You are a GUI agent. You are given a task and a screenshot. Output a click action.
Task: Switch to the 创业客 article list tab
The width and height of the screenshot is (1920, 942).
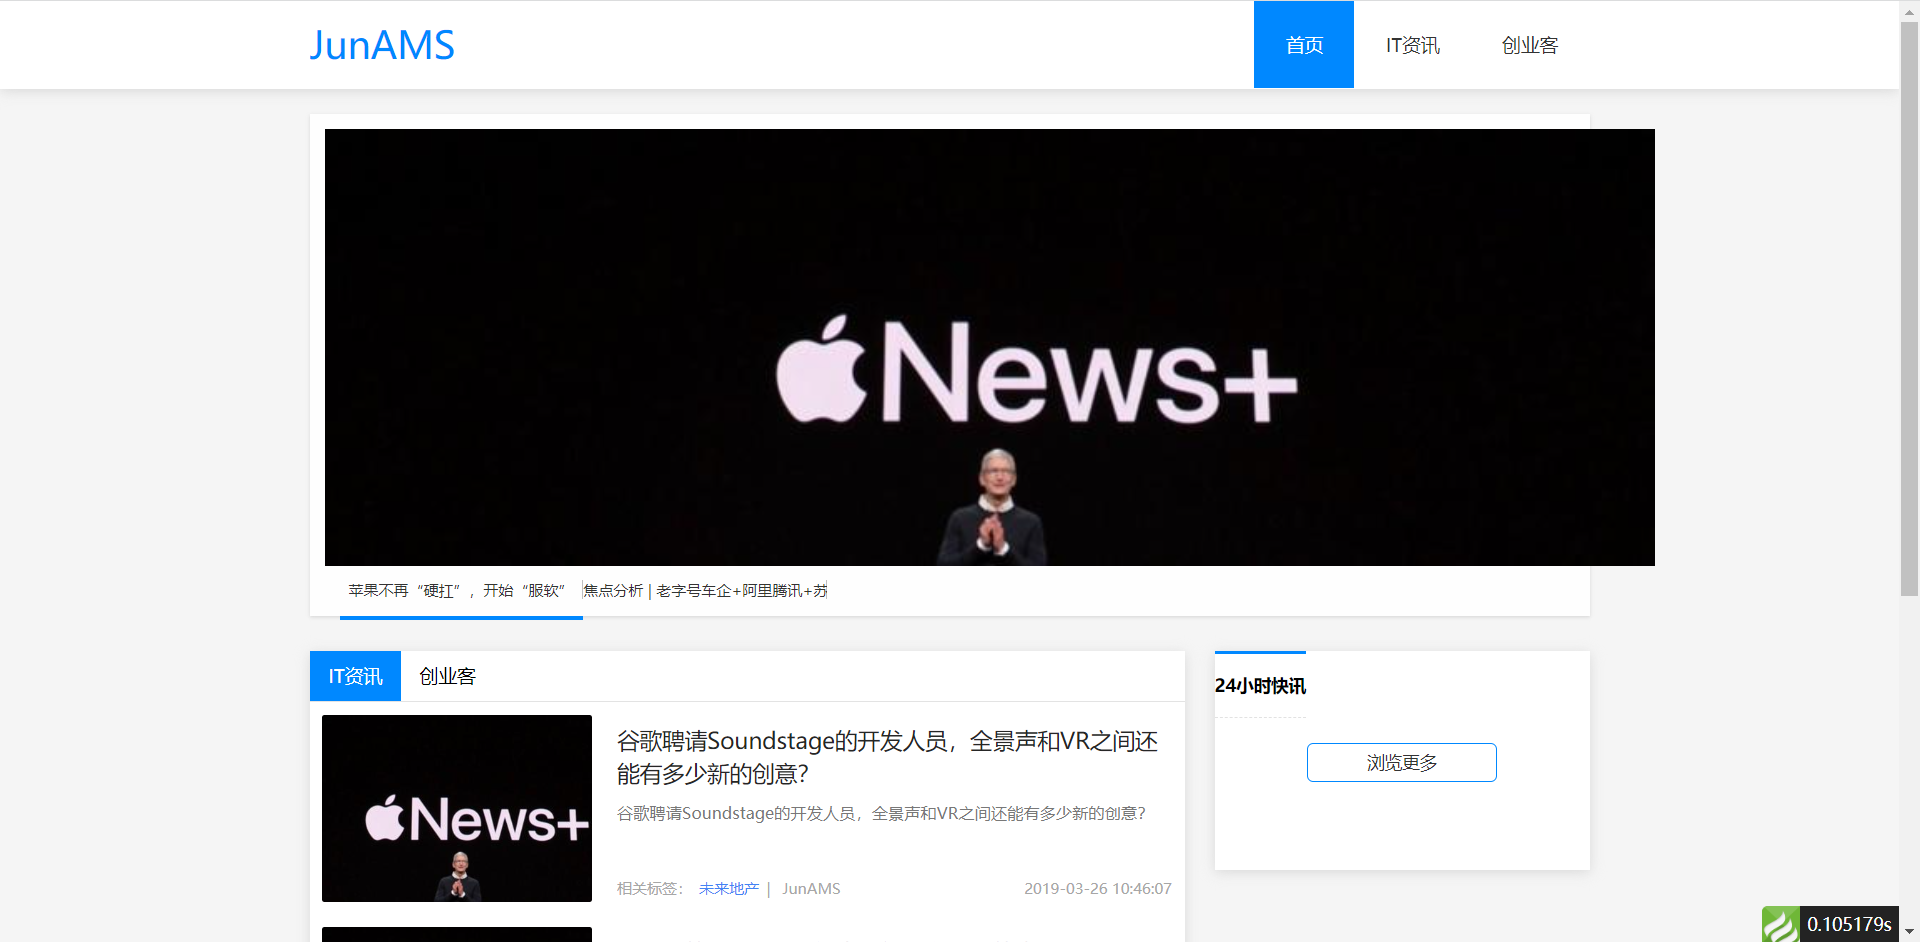(447, 676)
